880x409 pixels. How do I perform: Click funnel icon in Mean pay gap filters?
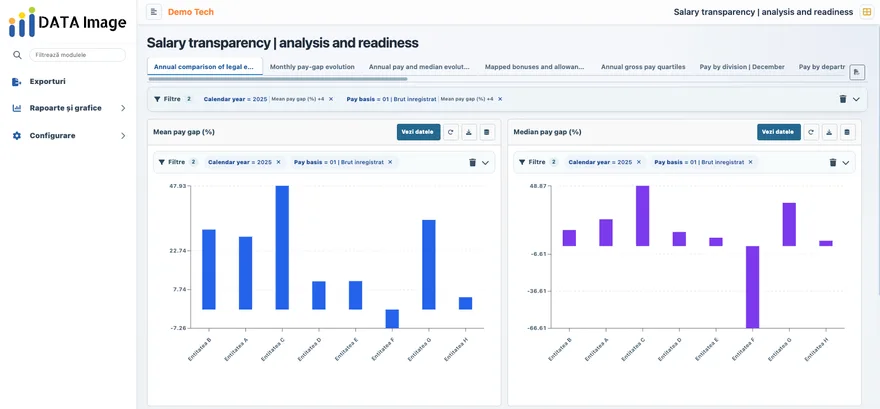[x=162, y=162]
